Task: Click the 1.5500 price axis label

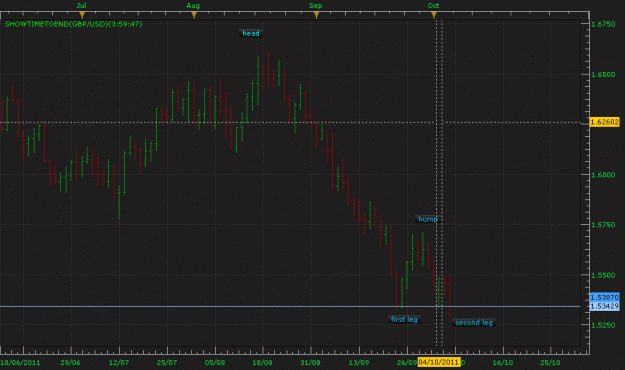Action: (603, 275)
